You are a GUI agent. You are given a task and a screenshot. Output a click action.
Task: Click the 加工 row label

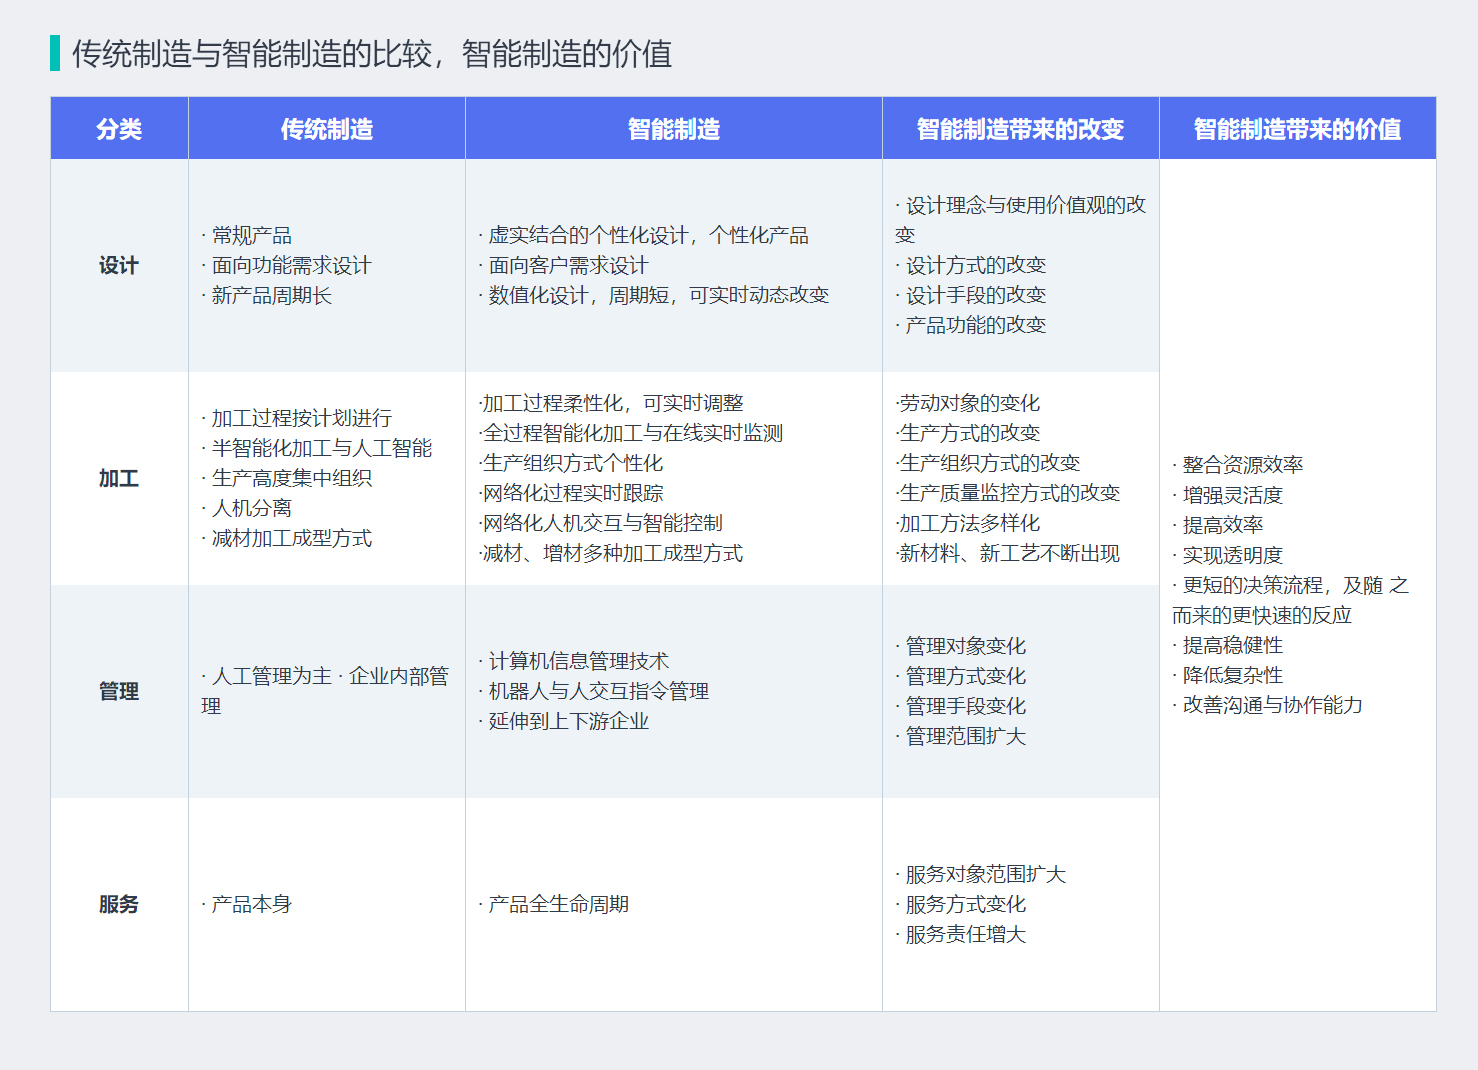(x=119, y=479)
